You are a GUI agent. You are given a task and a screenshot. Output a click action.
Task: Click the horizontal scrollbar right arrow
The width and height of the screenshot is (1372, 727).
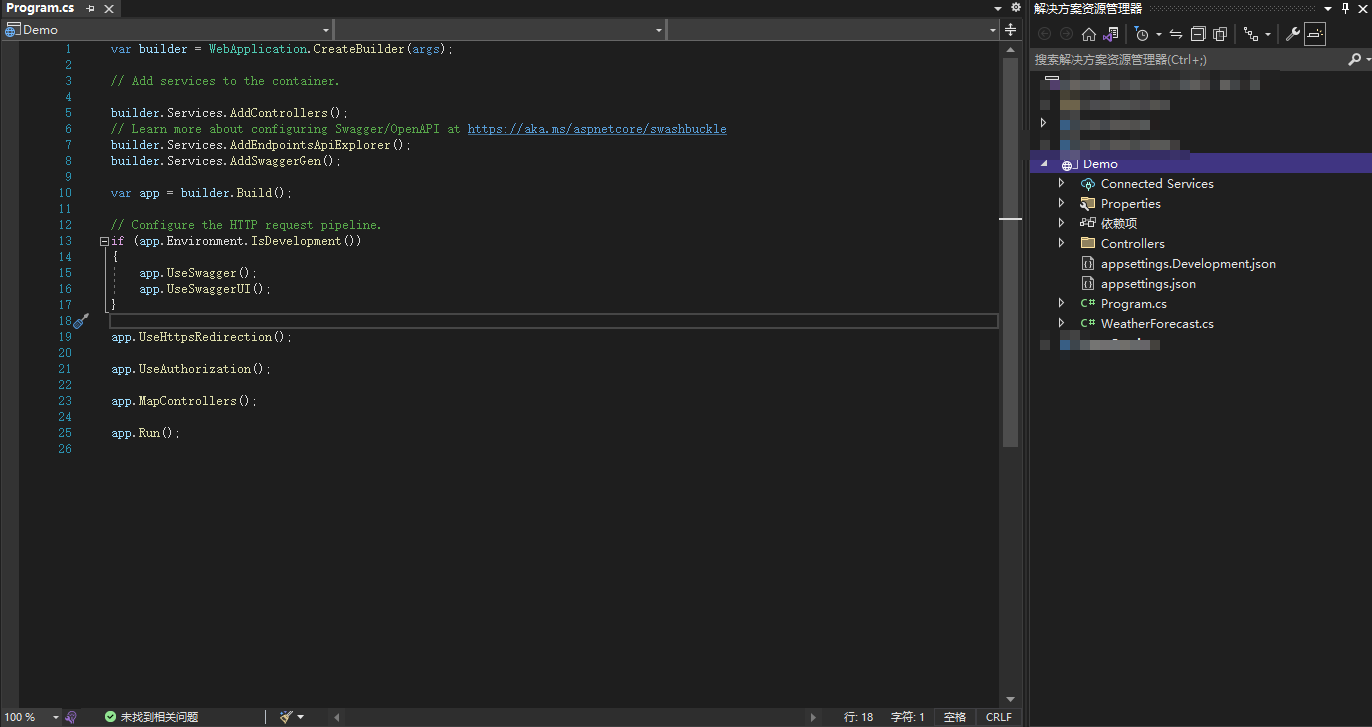(x=813, y=717)
